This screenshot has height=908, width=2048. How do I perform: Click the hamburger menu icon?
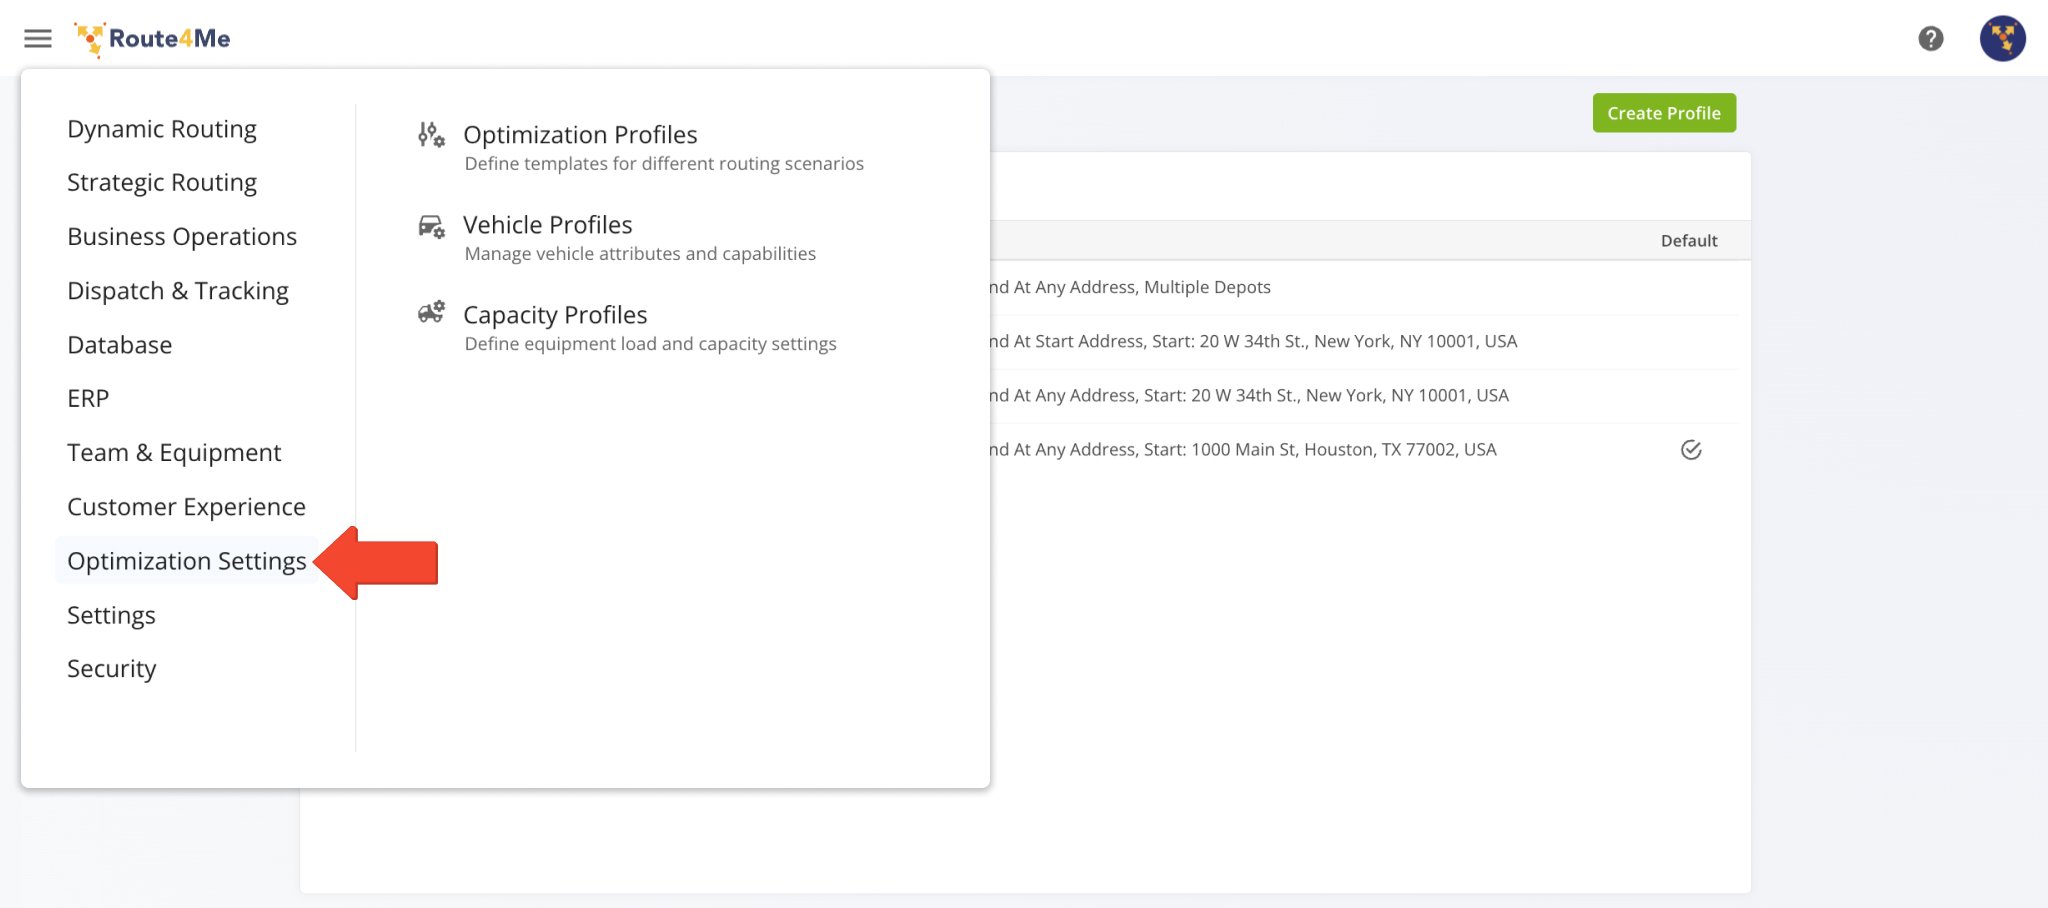point(38,39)
